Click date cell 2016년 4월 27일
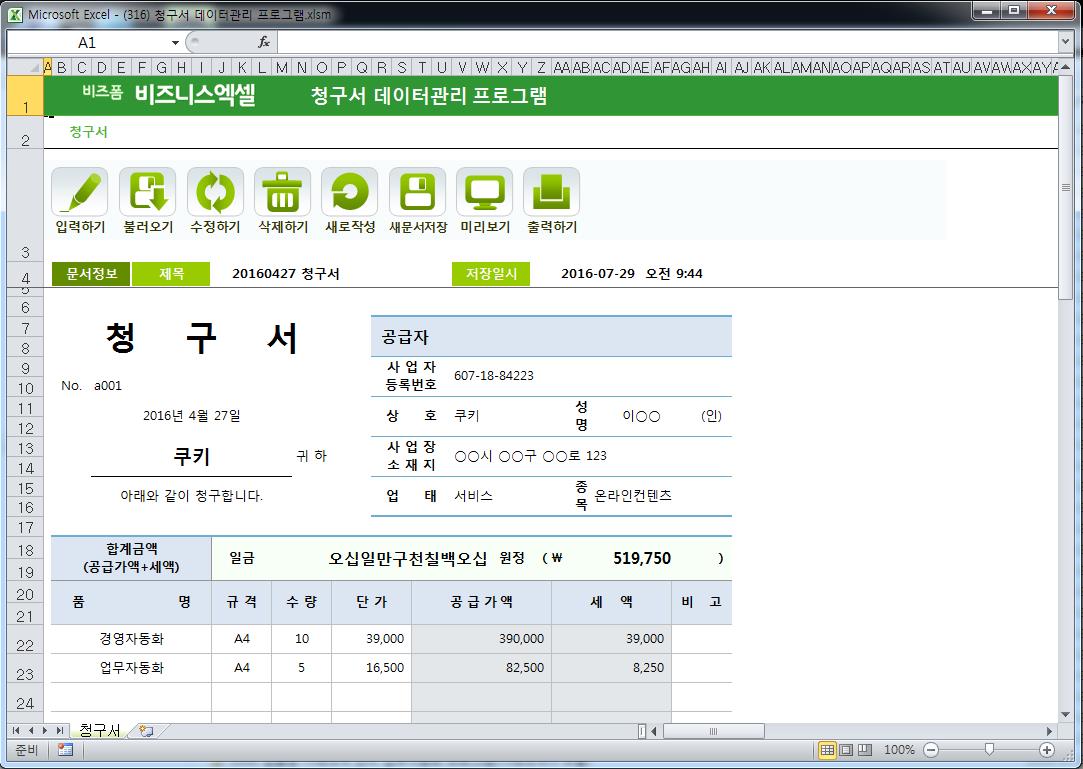 click(191, 415)
